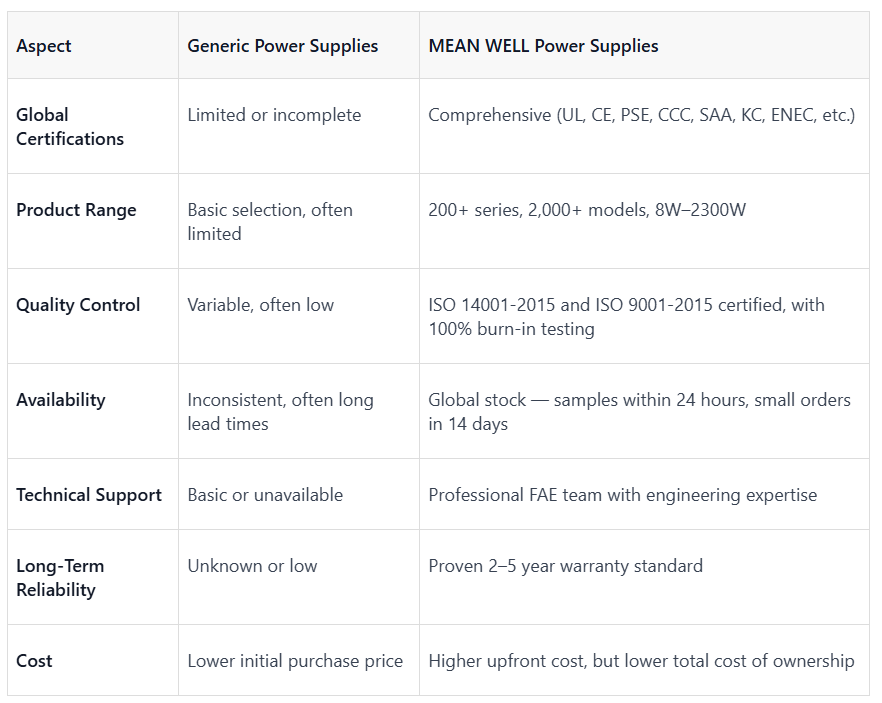Click the Availability row label

pos(61,400)
